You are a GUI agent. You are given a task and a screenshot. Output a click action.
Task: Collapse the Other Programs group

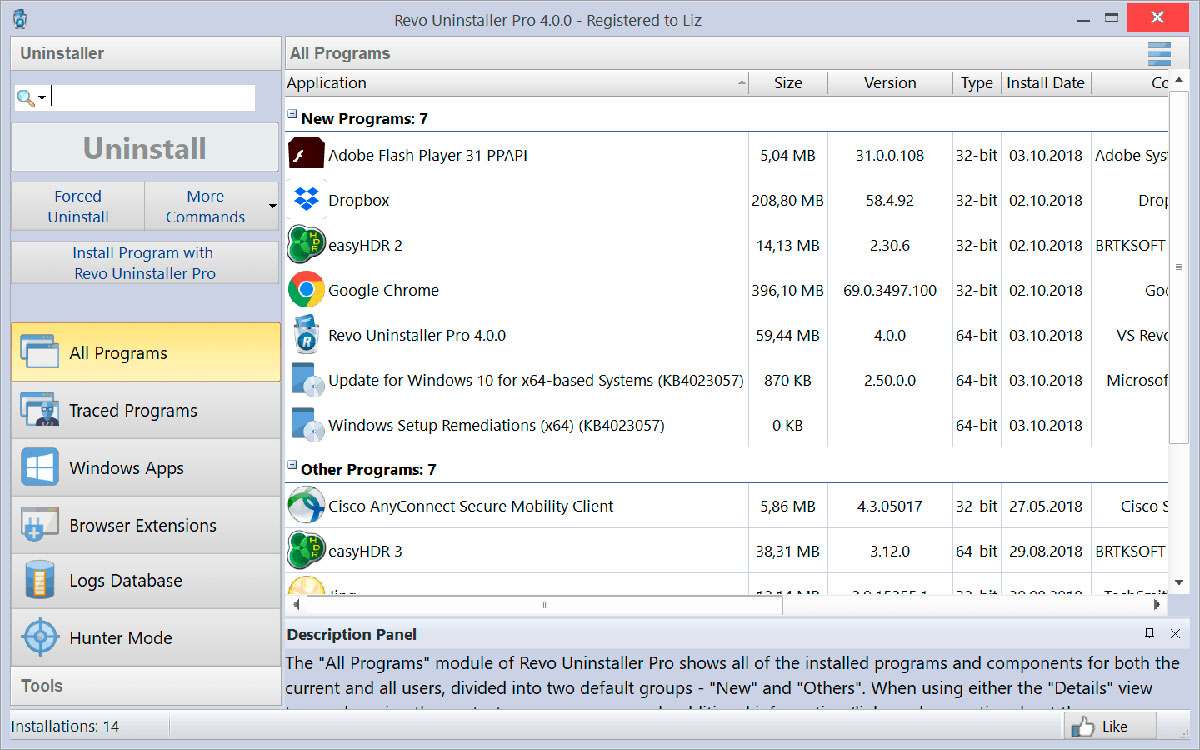tap(292, 466)
